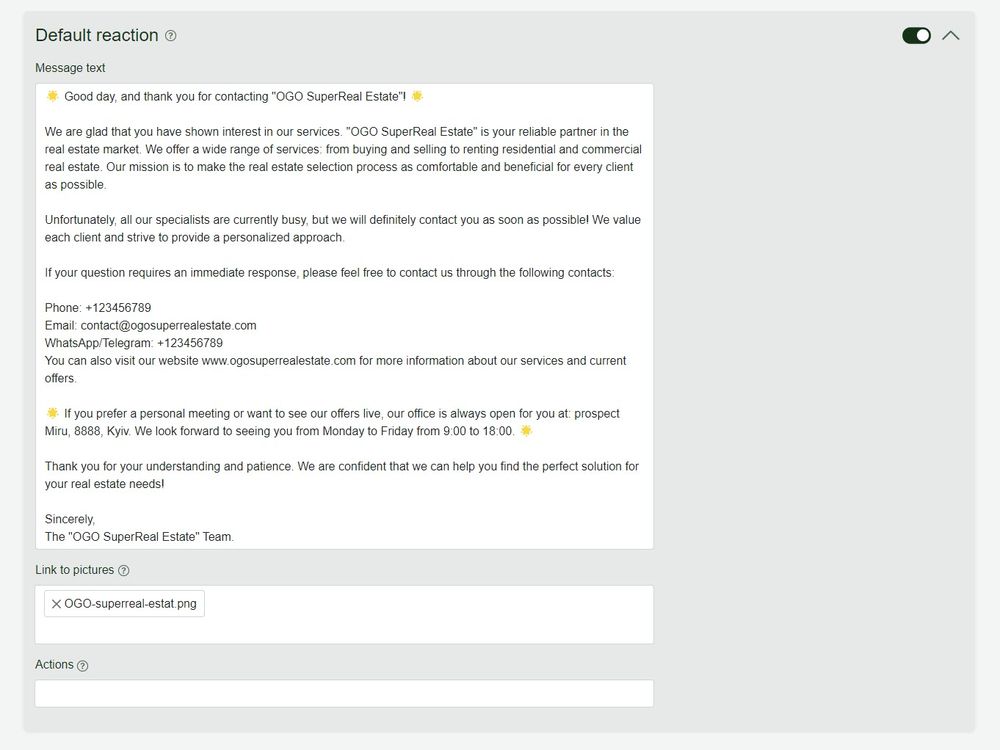Click the "Message text" label
The width and height of the screenshot is (1000, 750).
click(x=70, y=68)
